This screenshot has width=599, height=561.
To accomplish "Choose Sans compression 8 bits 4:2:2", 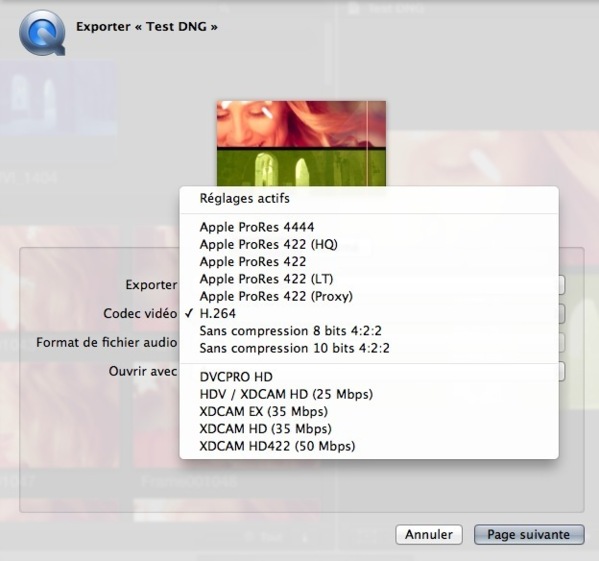I will tap(369, 331).
